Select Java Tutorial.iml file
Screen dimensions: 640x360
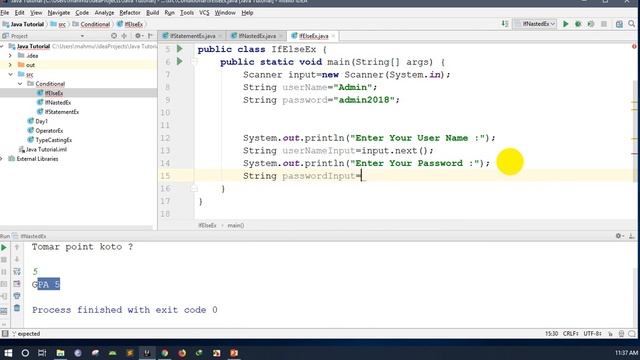[x=46, y=149]
